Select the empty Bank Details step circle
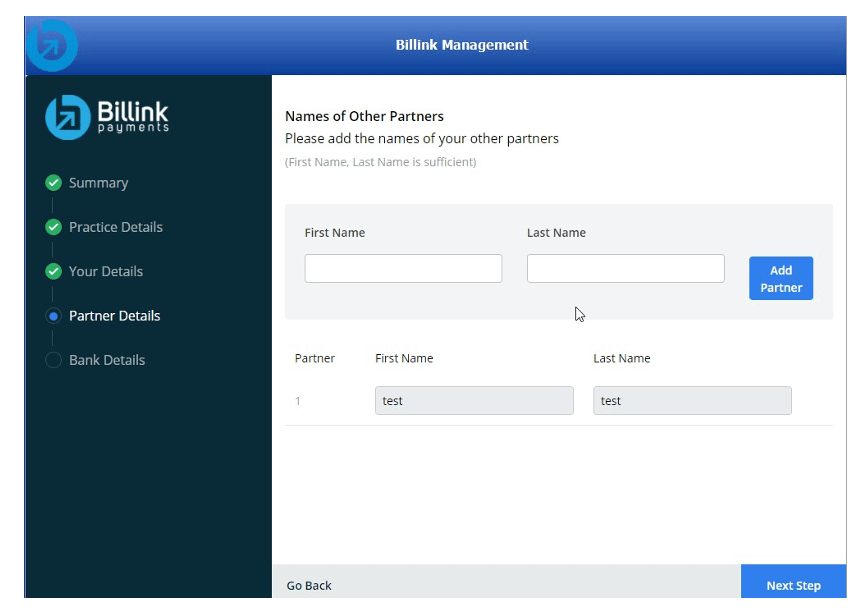The image size is (868, 611). click(54, 360)
